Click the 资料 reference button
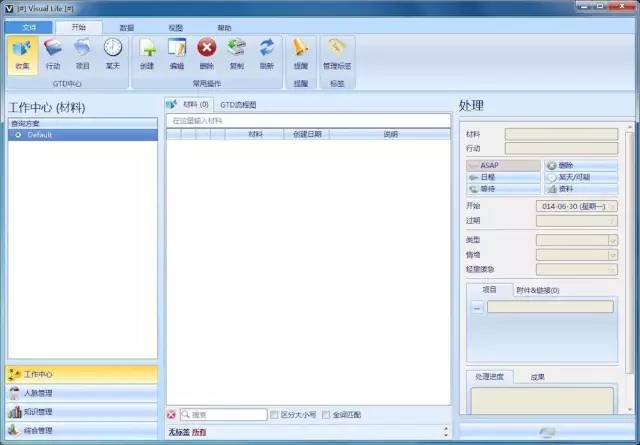This screenshot has width=640, height=445. pos(581,189)
